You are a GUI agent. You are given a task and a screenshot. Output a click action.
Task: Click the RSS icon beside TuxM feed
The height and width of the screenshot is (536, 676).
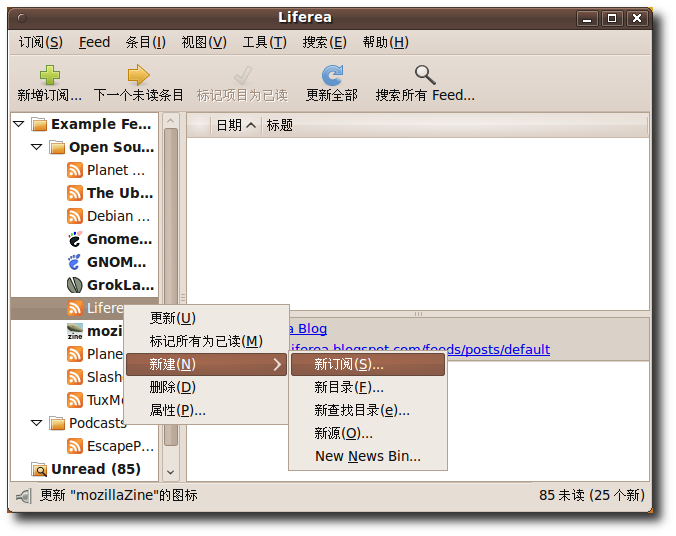(75, 400)
